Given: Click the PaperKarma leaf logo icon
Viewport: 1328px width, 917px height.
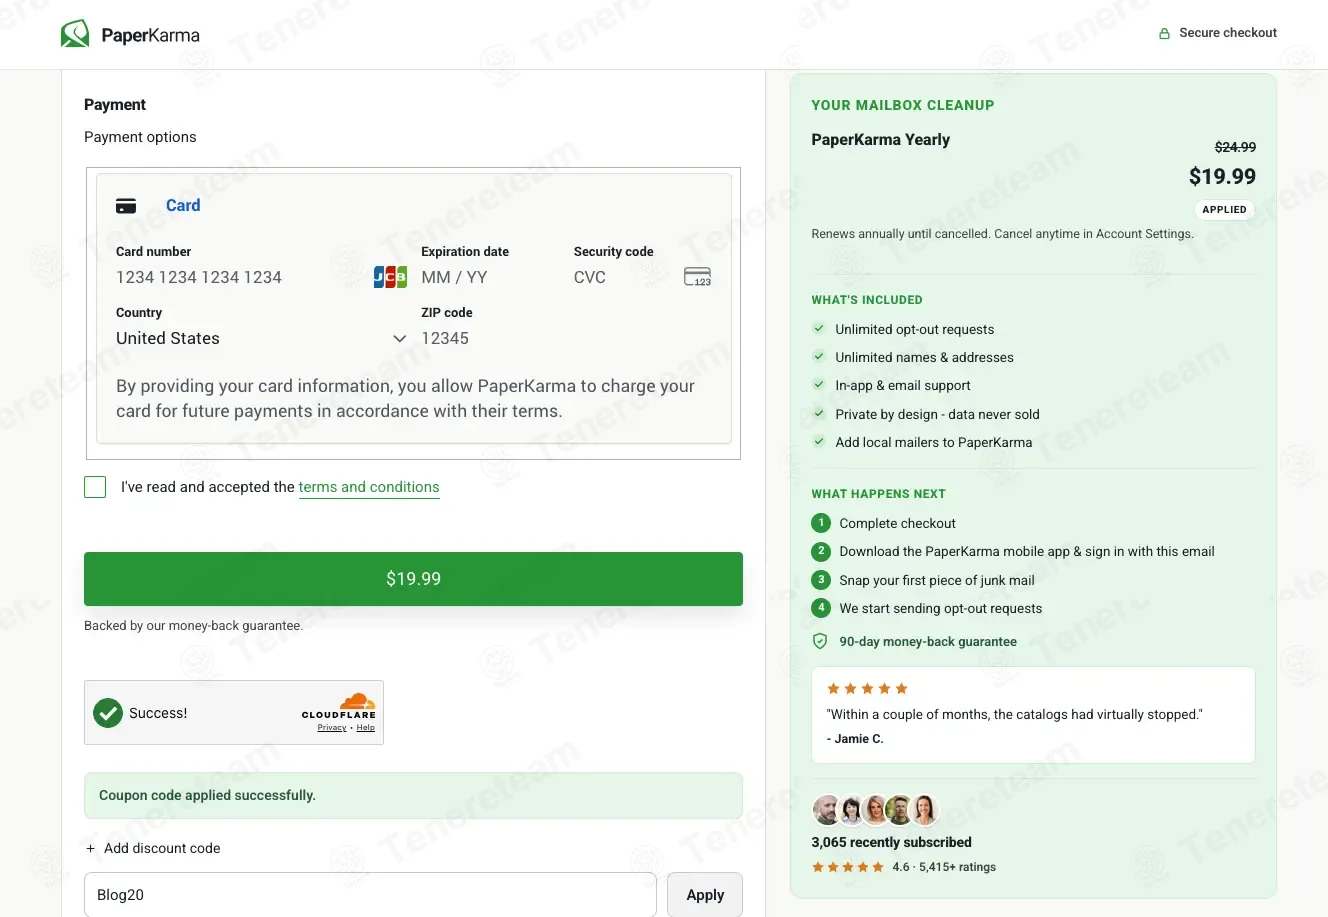Looking at the screenshot, I should click(x=75, y=34).
